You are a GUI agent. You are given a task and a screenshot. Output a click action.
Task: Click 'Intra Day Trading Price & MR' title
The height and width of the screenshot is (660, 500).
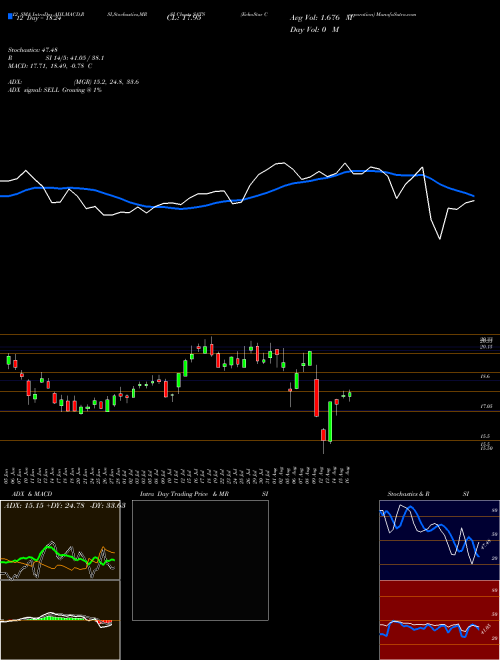184,494
